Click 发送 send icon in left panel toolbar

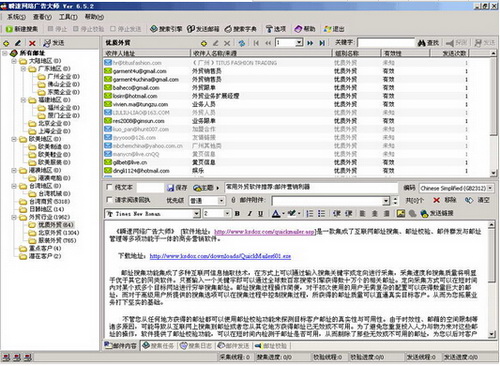point(54,43)
